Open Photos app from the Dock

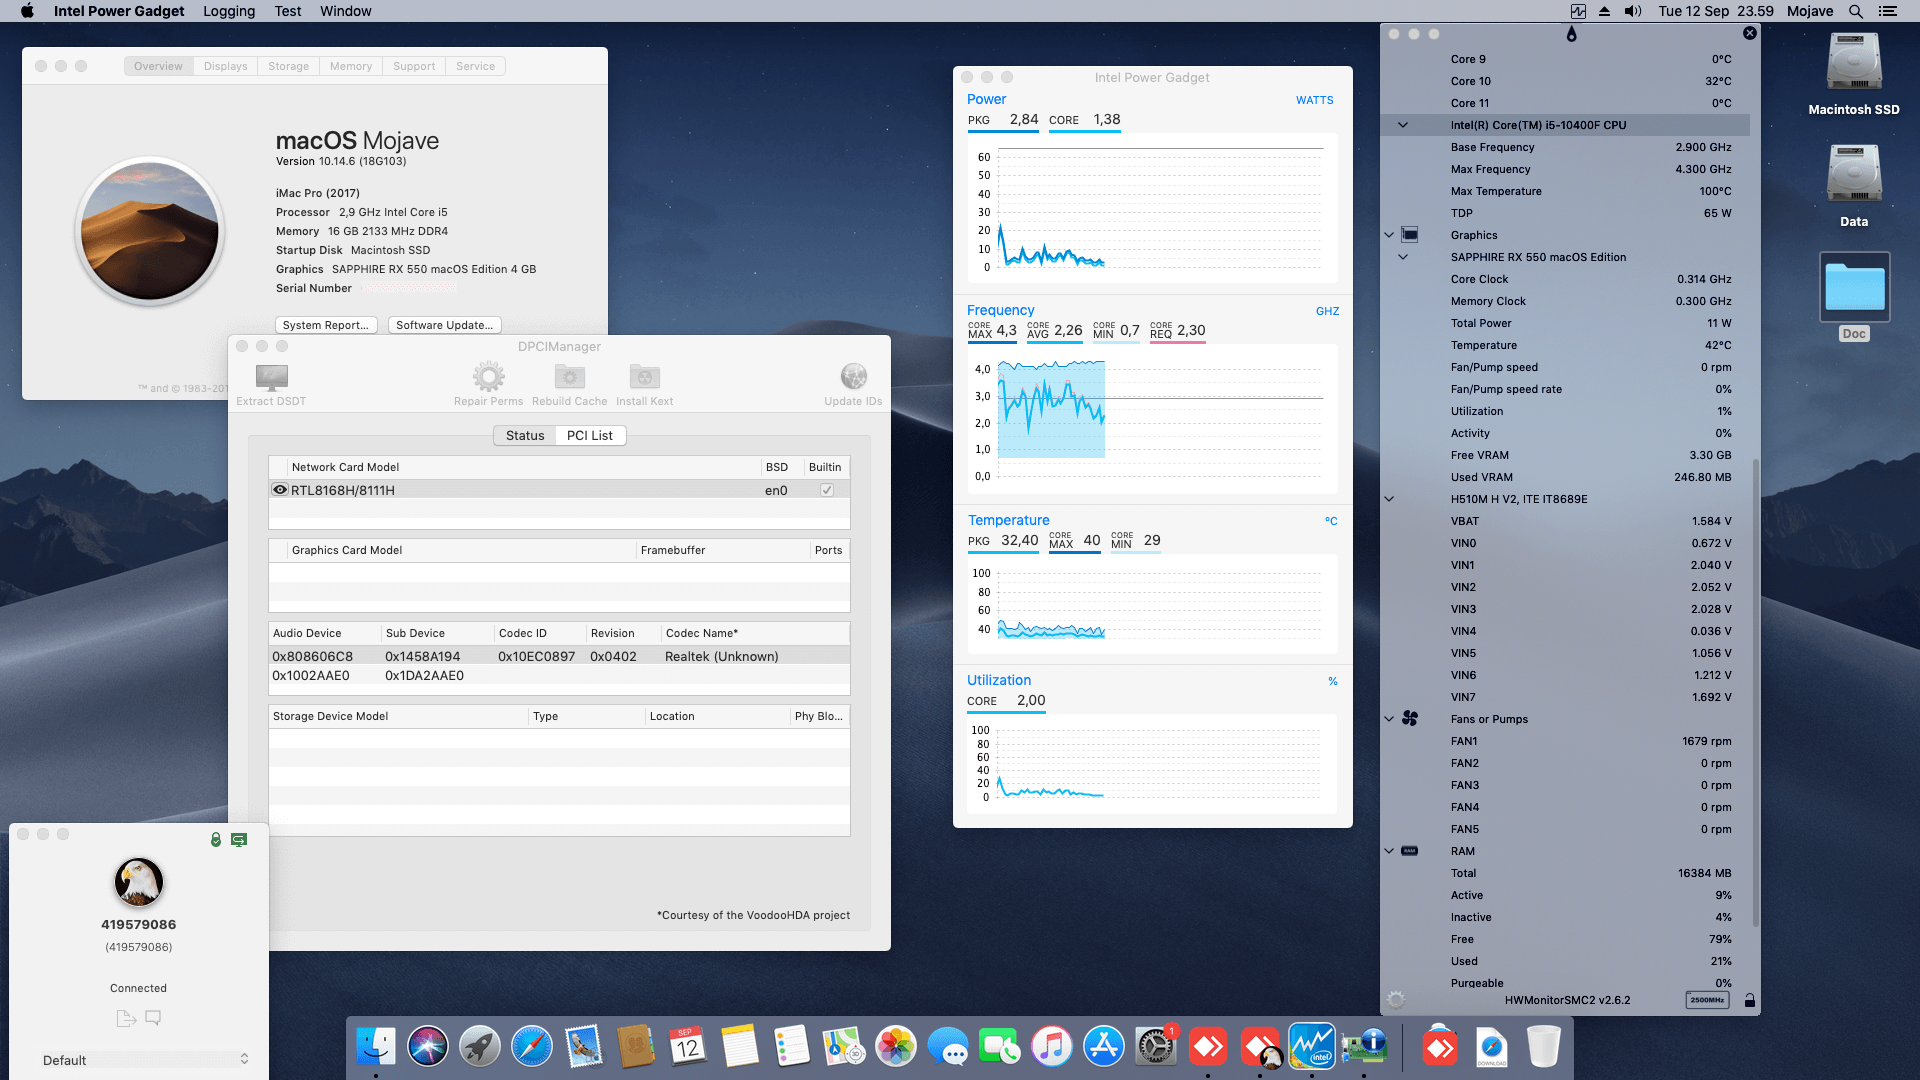[x=896, y=1047]
